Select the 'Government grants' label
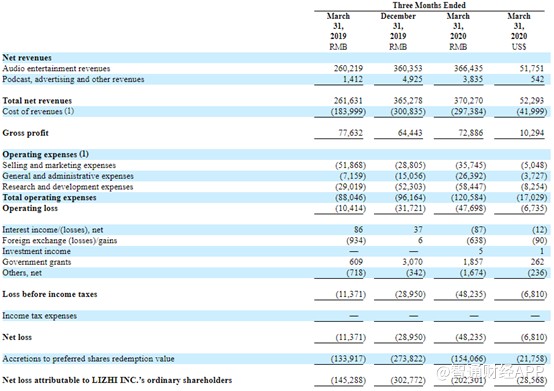Image resolution: width=554 pixels, height=391 pixels. pyautogui.click(x=37, y=262)
